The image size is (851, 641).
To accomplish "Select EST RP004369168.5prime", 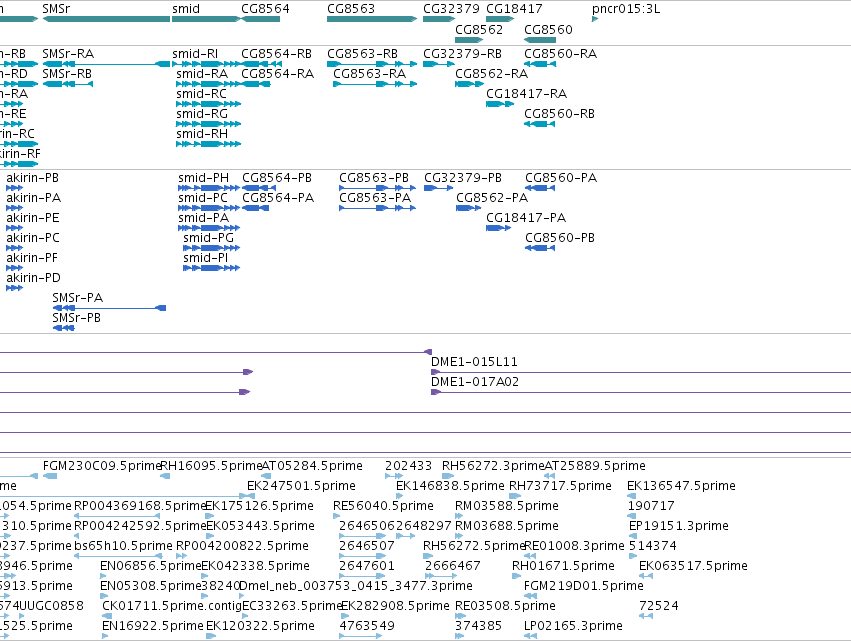I will (x=140, y=506).
